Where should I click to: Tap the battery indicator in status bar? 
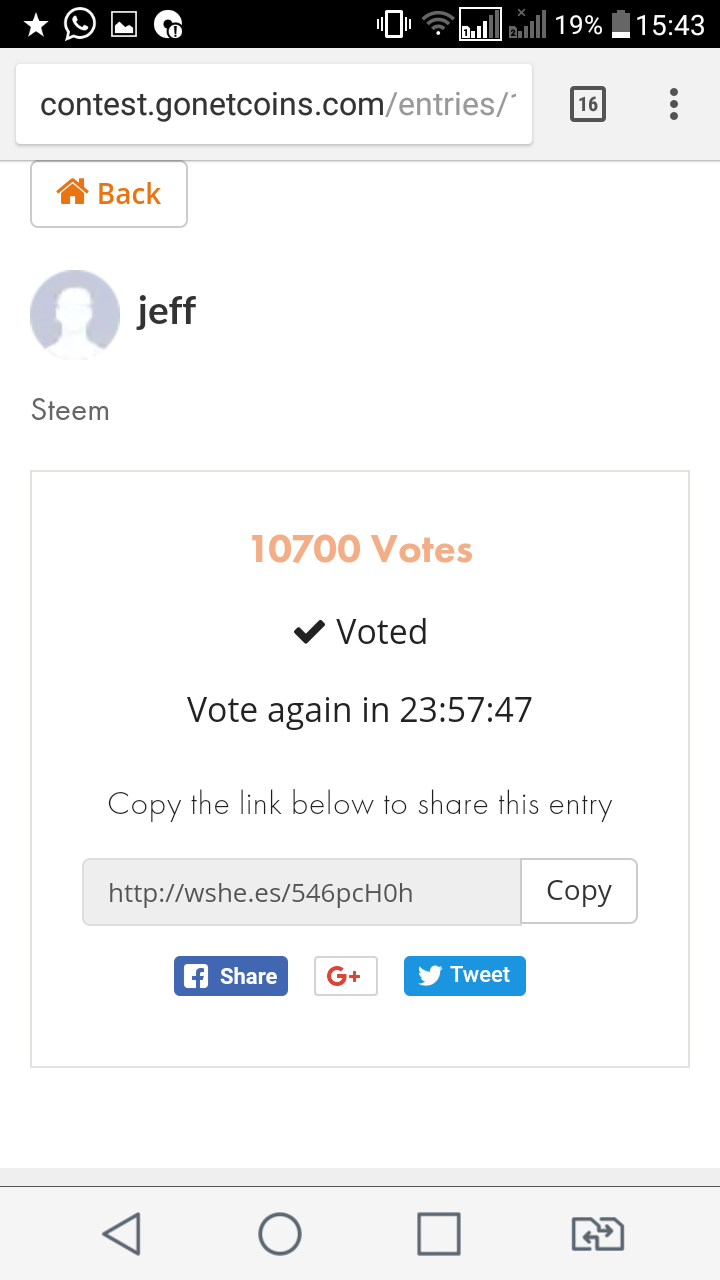tap(620, 24)
